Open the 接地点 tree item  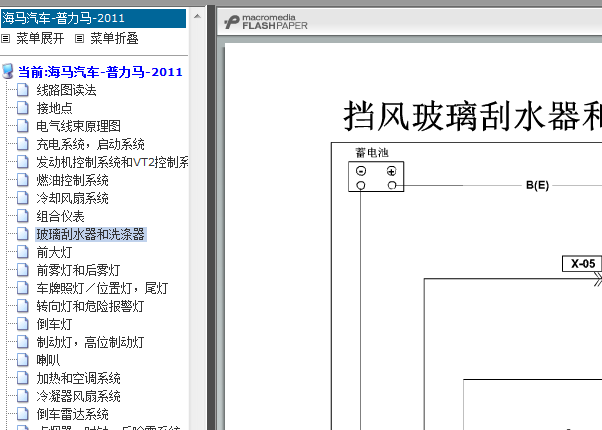[x=55, y=108]
